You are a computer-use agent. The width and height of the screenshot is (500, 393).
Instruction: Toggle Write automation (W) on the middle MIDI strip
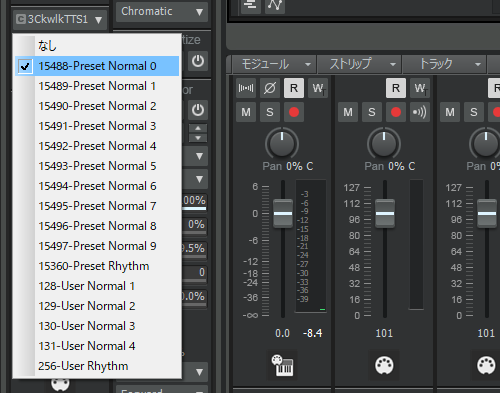[x=420, y=88]
